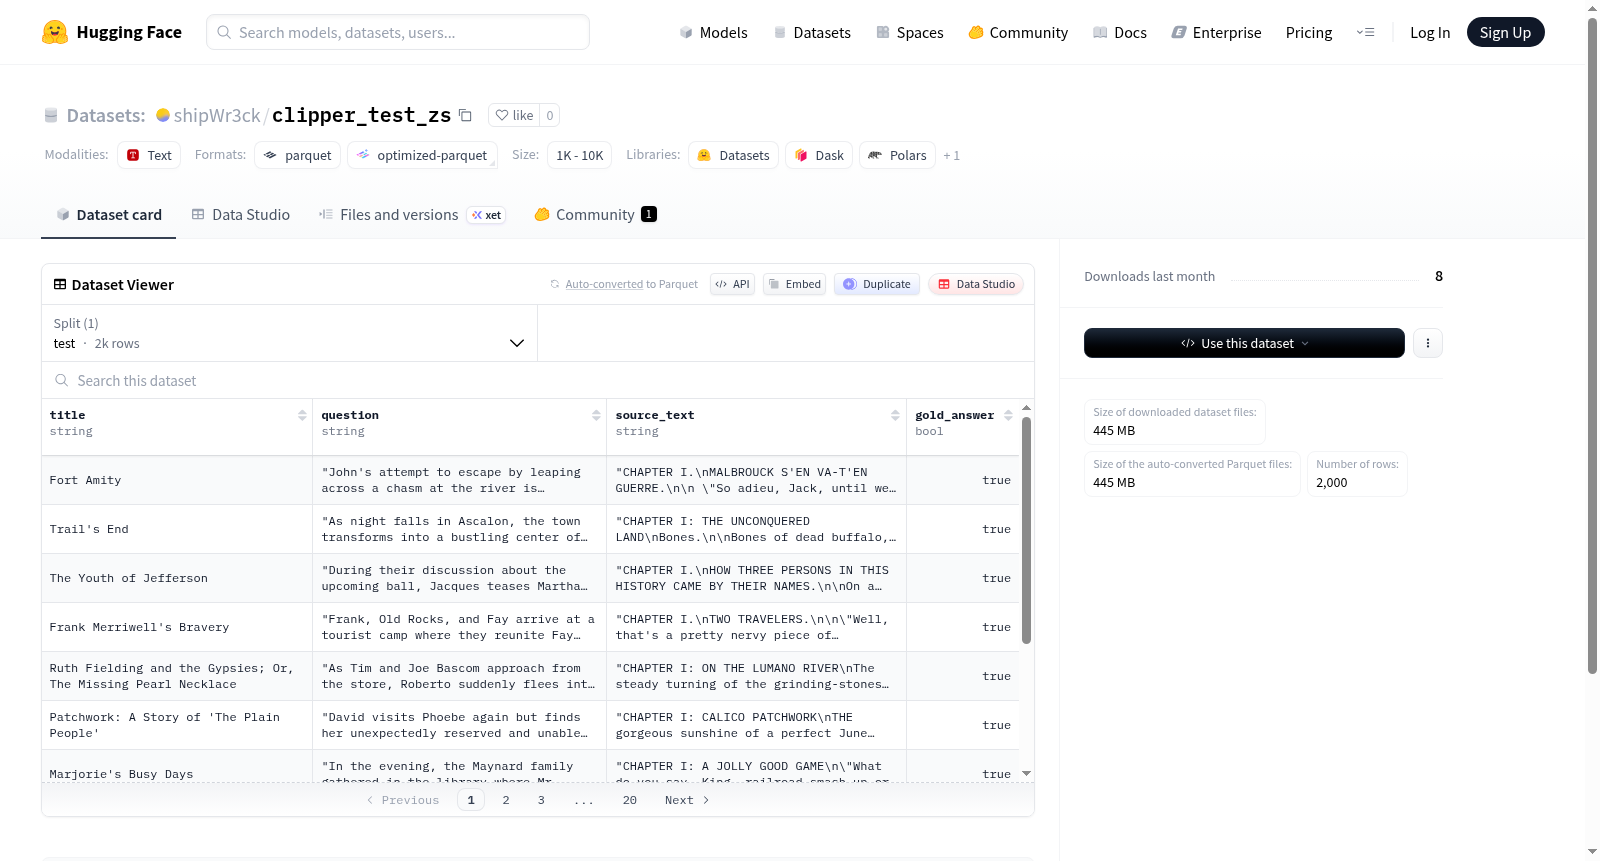Sort by the gold_answer column

point(1008,415)
